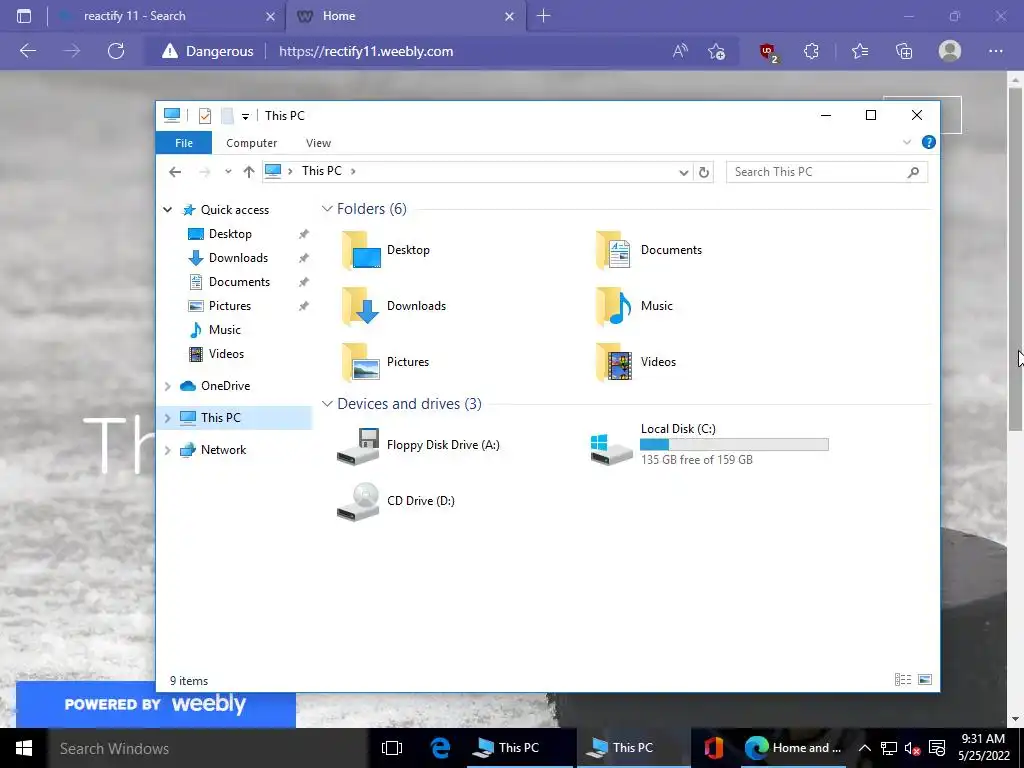1024x768 pixels.
Task: Refresh the This PC address bar
Action: point(703,172)
